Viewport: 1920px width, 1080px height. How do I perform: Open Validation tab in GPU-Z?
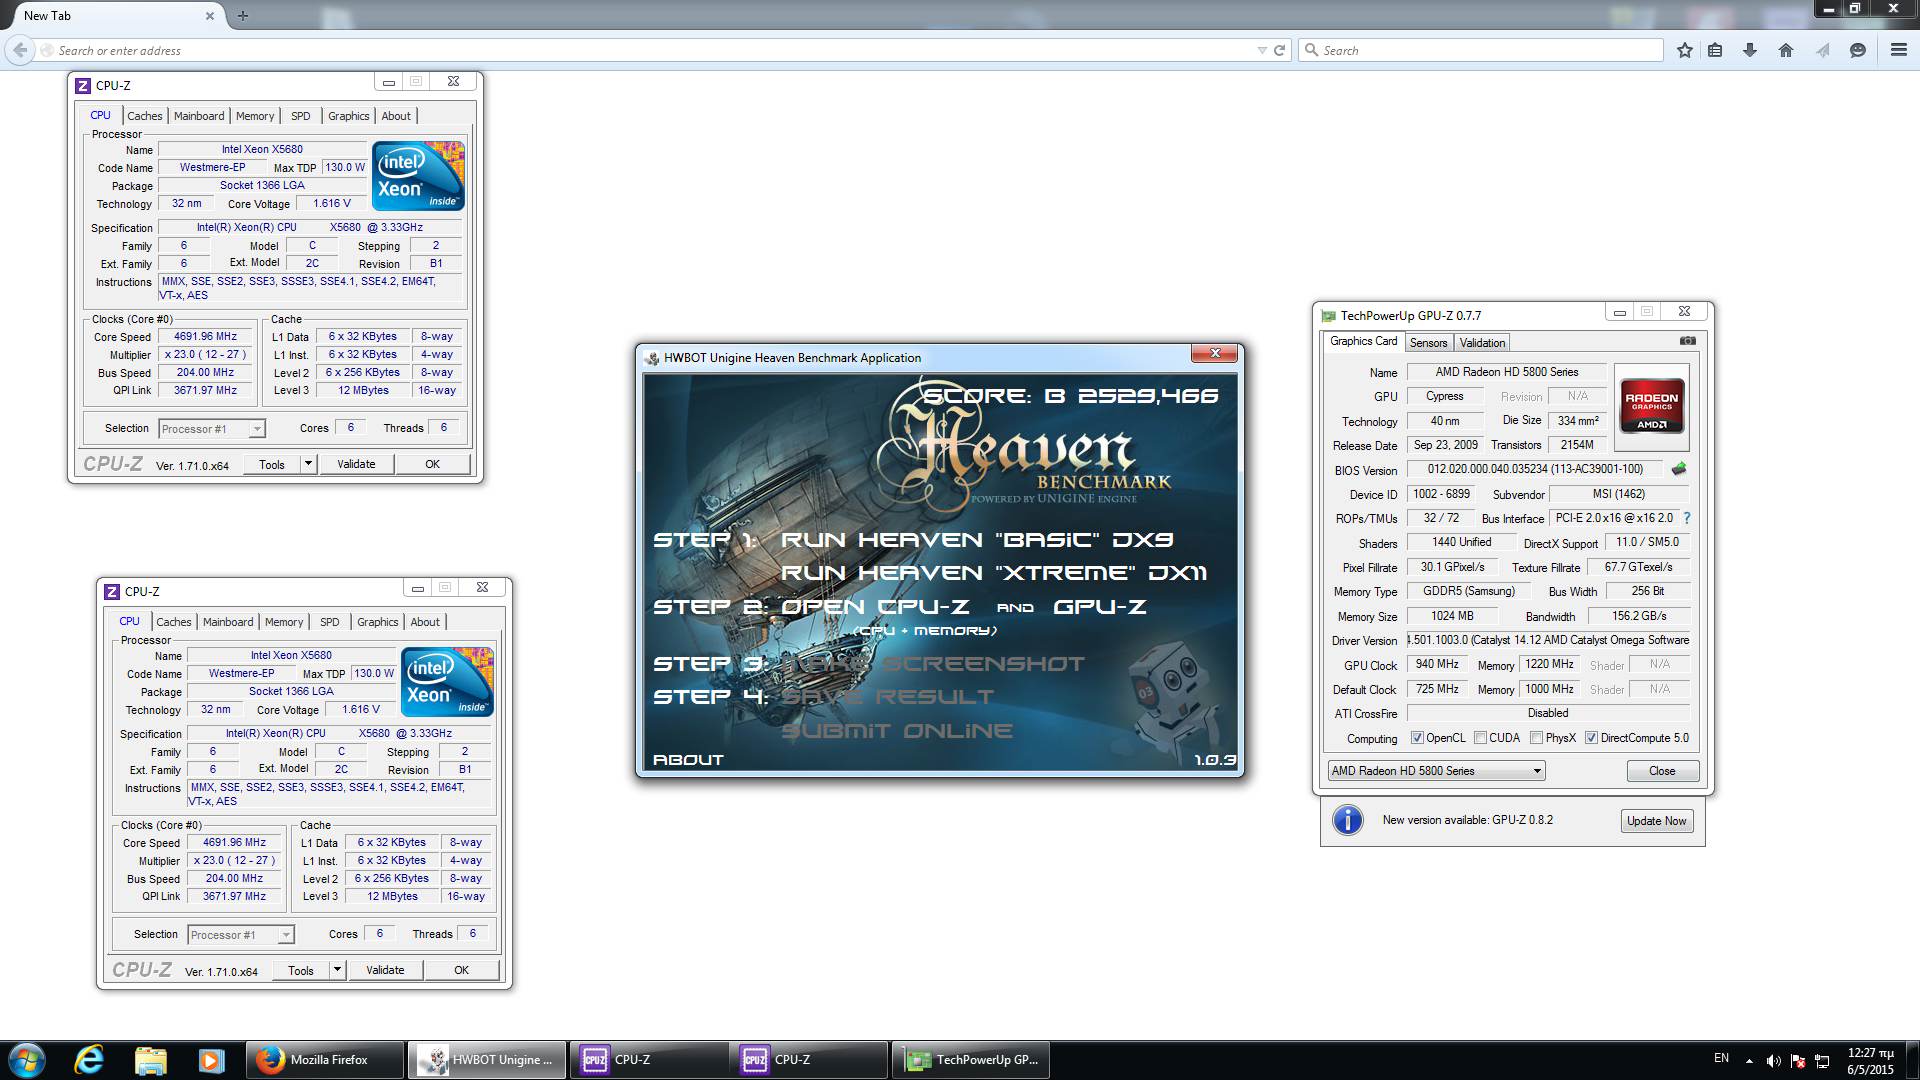1482,343
